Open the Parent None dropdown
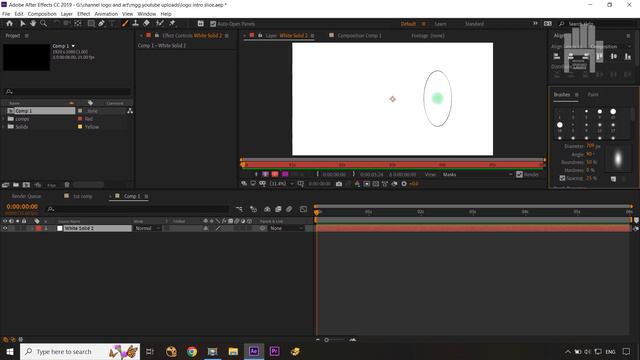This screenshot has height=360, width=640. pos(286,229)
